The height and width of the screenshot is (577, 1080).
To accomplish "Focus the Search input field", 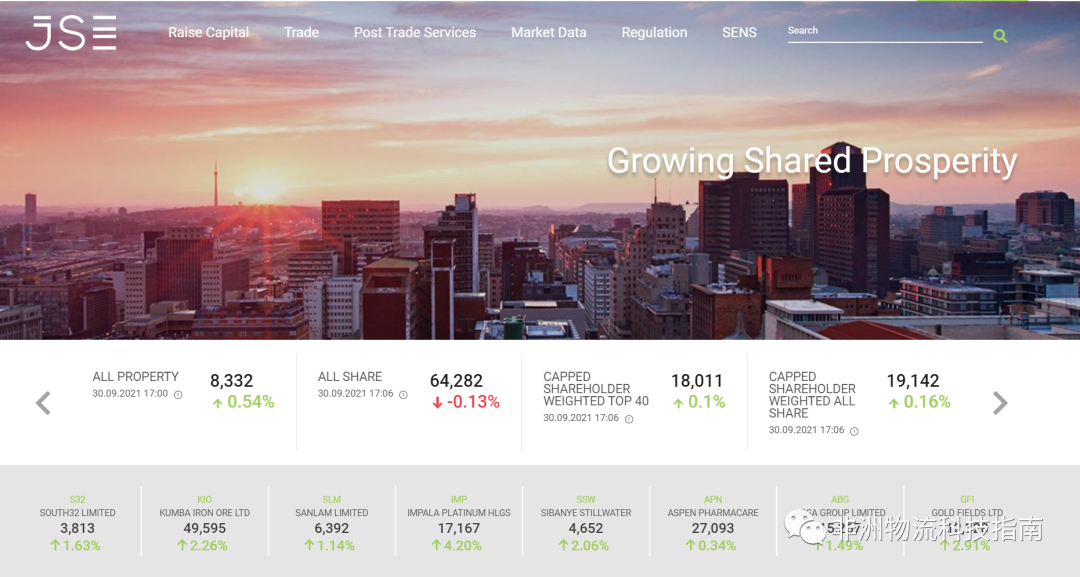I will 885,32.
